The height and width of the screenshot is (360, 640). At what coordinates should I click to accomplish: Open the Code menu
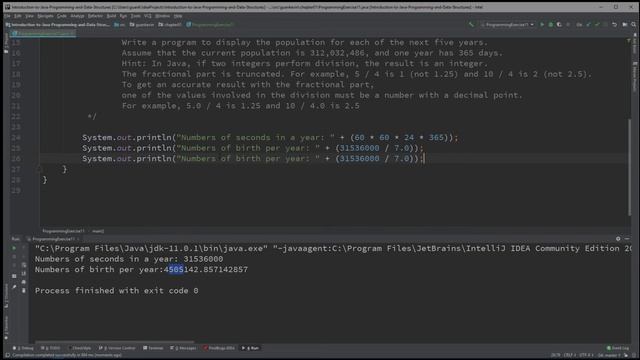point(62,16)
